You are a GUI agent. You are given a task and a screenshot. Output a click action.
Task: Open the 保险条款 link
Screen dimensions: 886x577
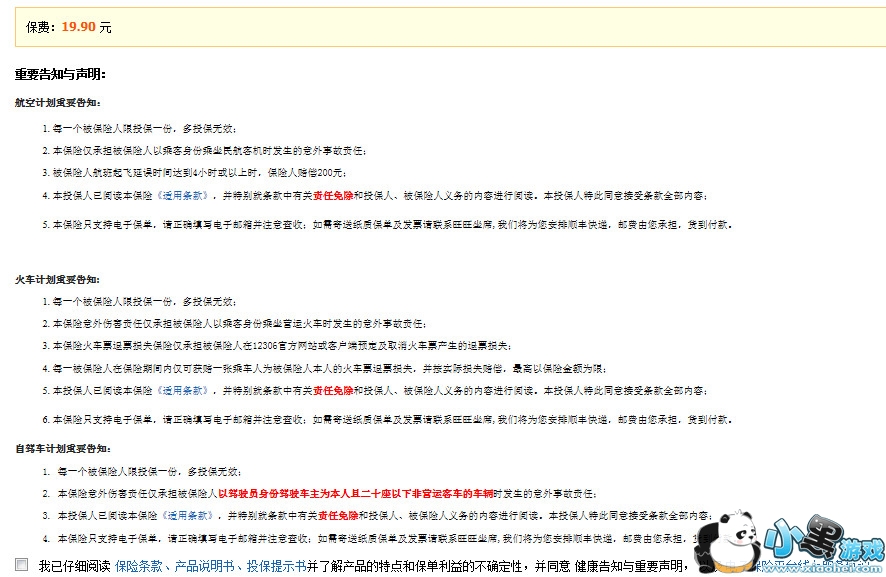(x=138, y=566)
